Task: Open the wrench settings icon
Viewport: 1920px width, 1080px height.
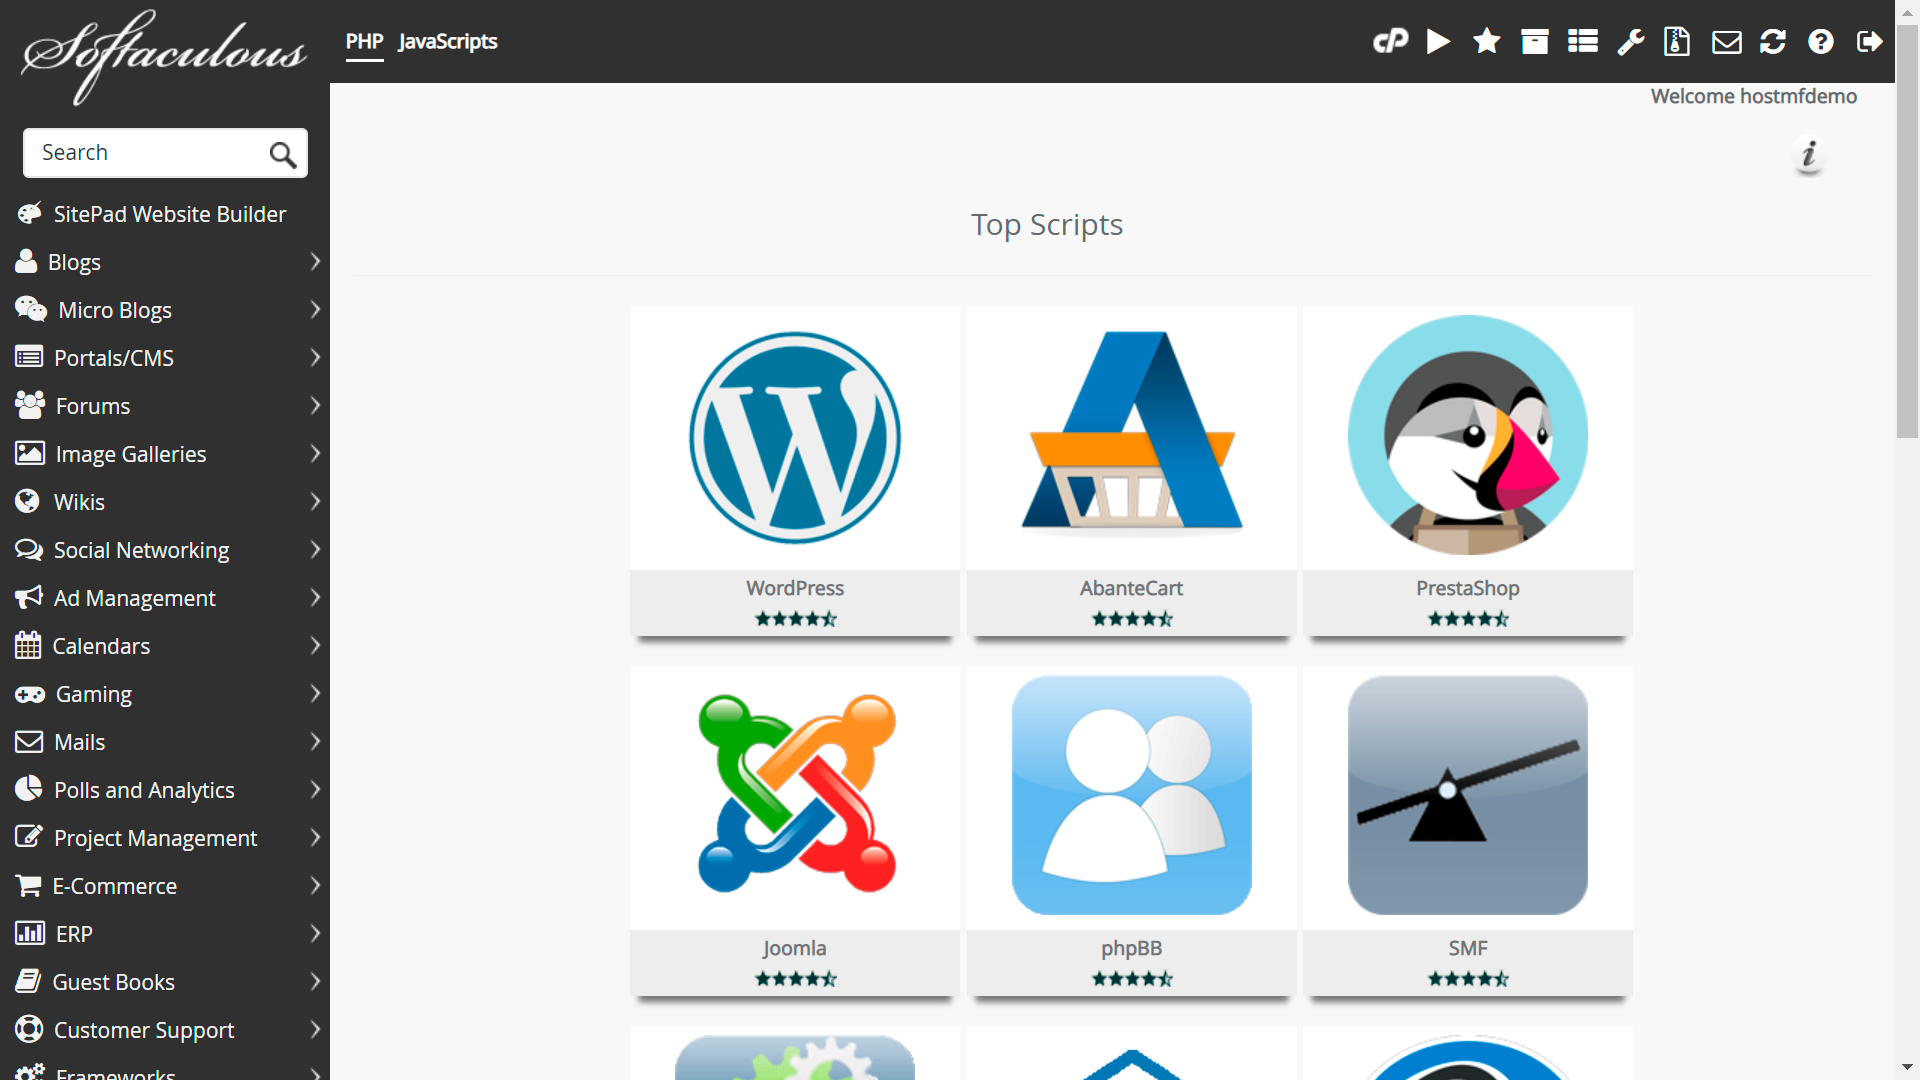Action: [1631, 41]
